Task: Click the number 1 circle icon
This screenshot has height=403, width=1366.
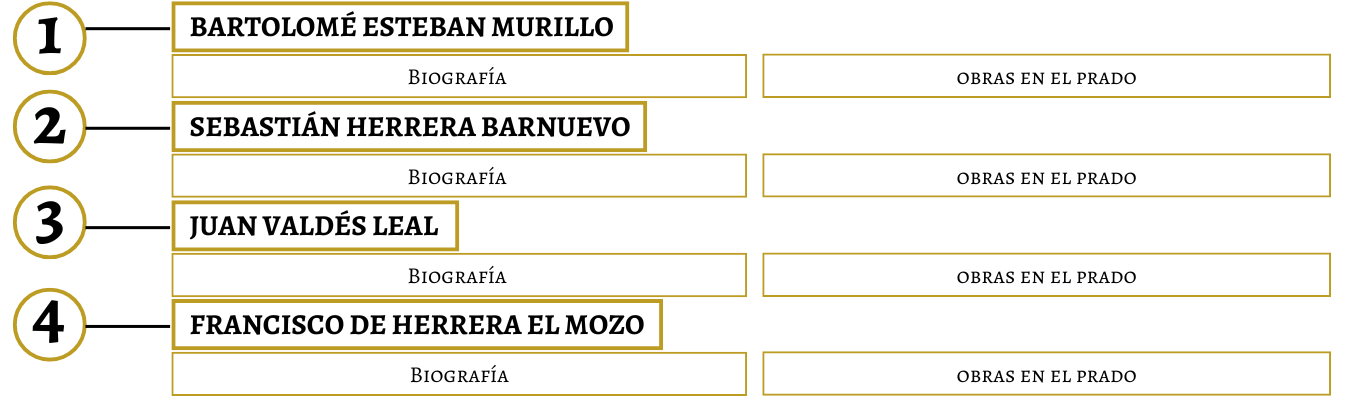Action: coord(49,37)
